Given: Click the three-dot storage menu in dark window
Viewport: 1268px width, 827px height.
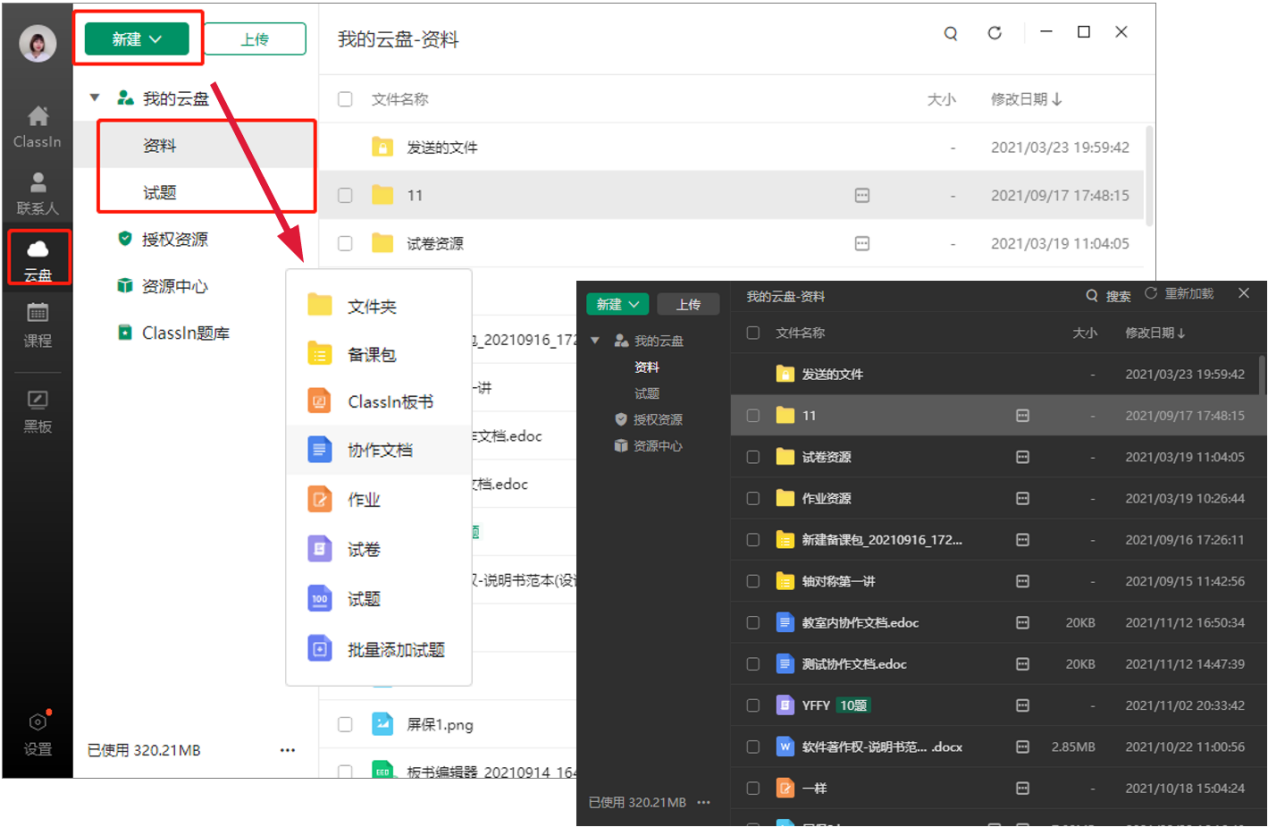Looking at the screenshot, I should pos(703,802).
